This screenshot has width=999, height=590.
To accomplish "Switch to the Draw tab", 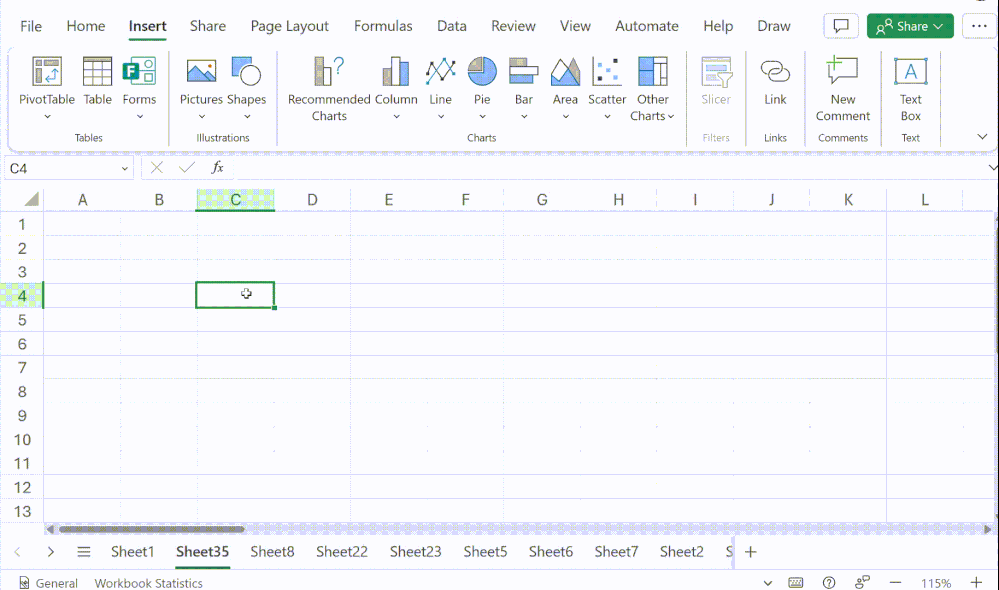I will coord(773,26).
